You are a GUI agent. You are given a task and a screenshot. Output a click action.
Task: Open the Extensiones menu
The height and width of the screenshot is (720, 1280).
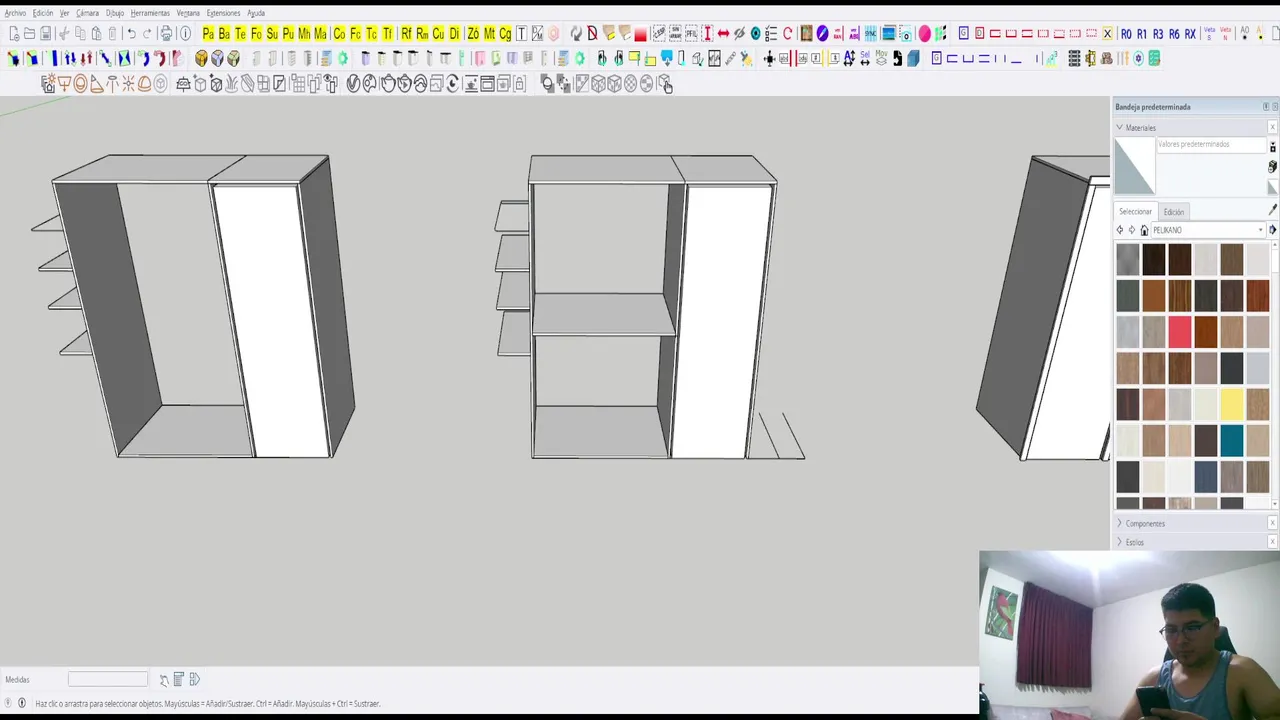click(x=223, y=13)
